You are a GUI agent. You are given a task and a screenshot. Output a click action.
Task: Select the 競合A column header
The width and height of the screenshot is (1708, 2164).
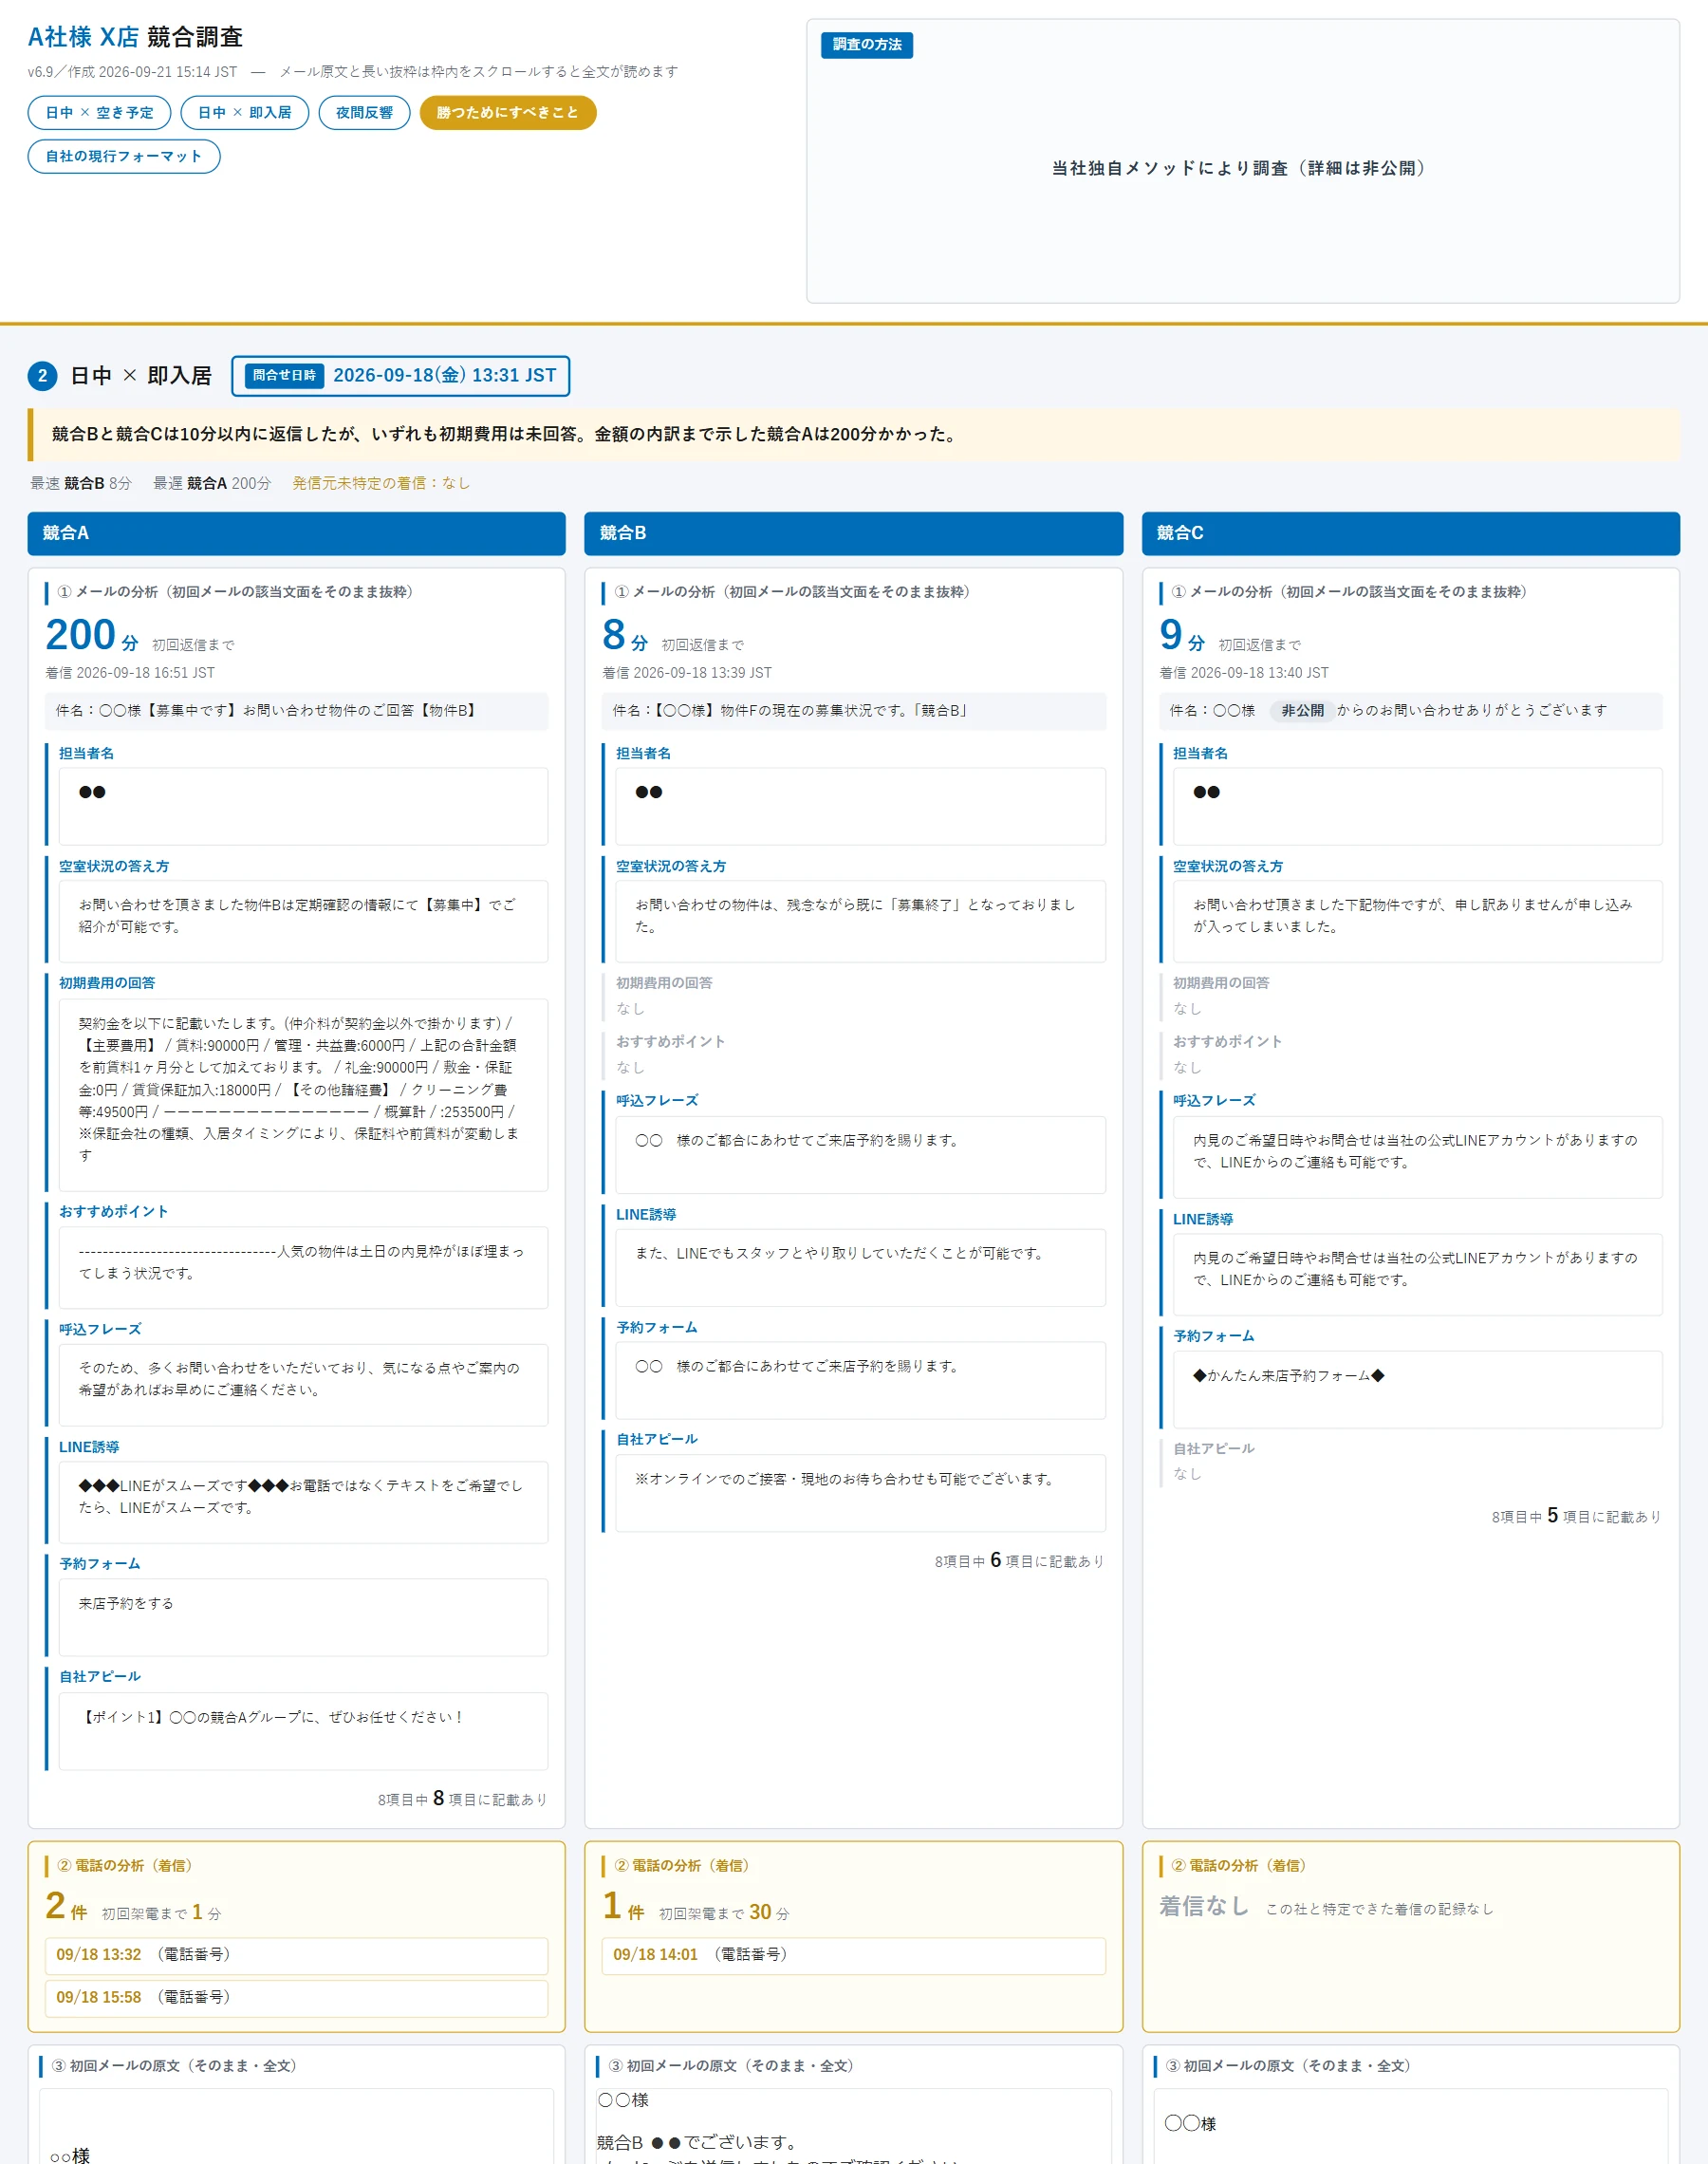click(x=296, y=533)
